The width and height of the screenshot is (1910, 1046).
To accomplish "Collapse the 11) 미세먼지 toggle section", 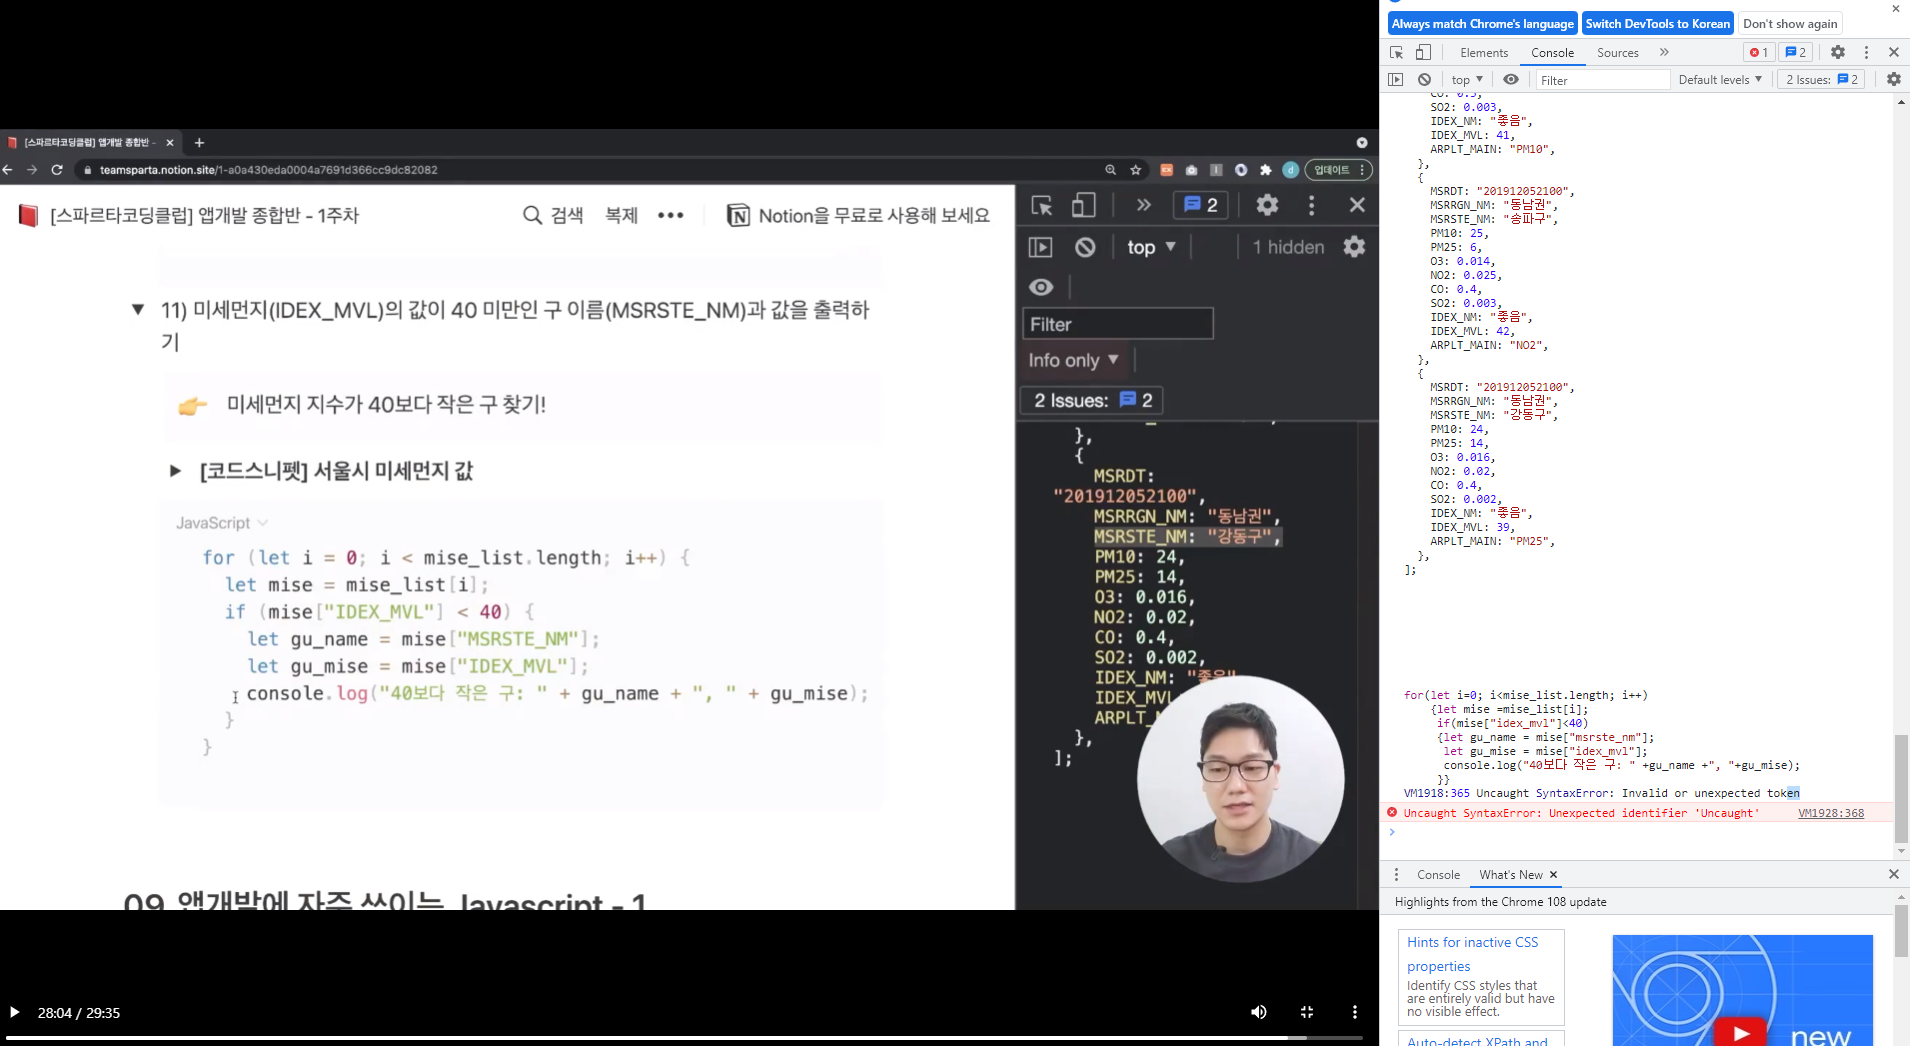I will (138, 310).
